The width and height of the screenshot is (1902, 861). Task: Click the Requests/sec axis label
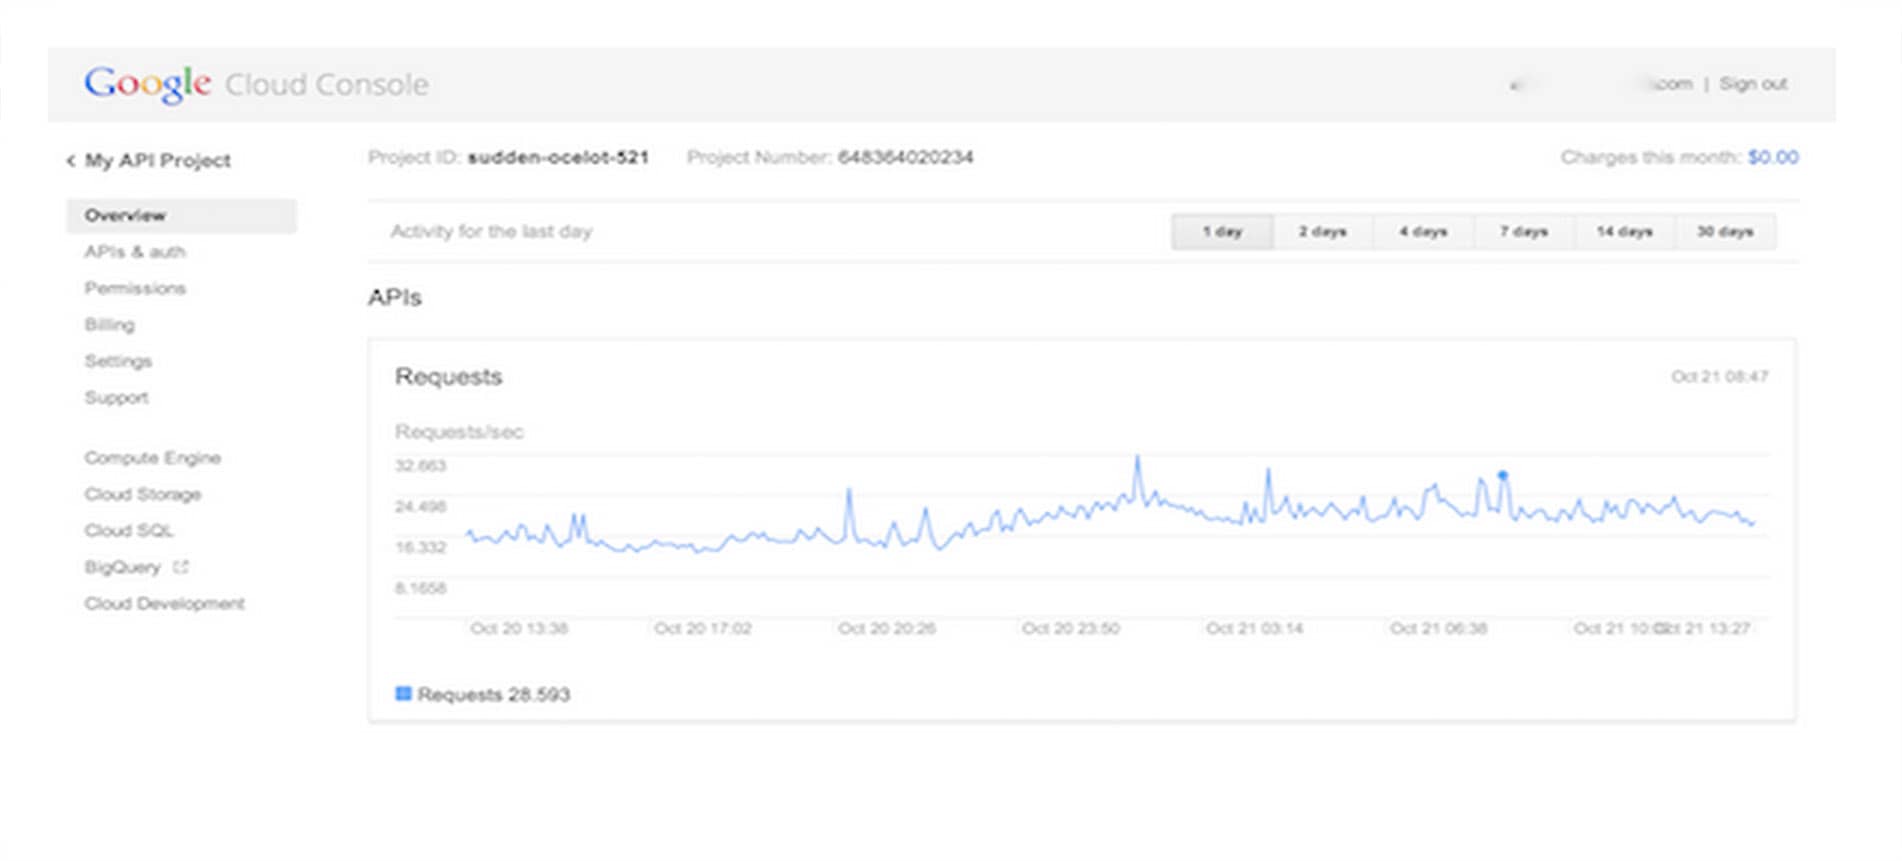[x=459, y=432]
